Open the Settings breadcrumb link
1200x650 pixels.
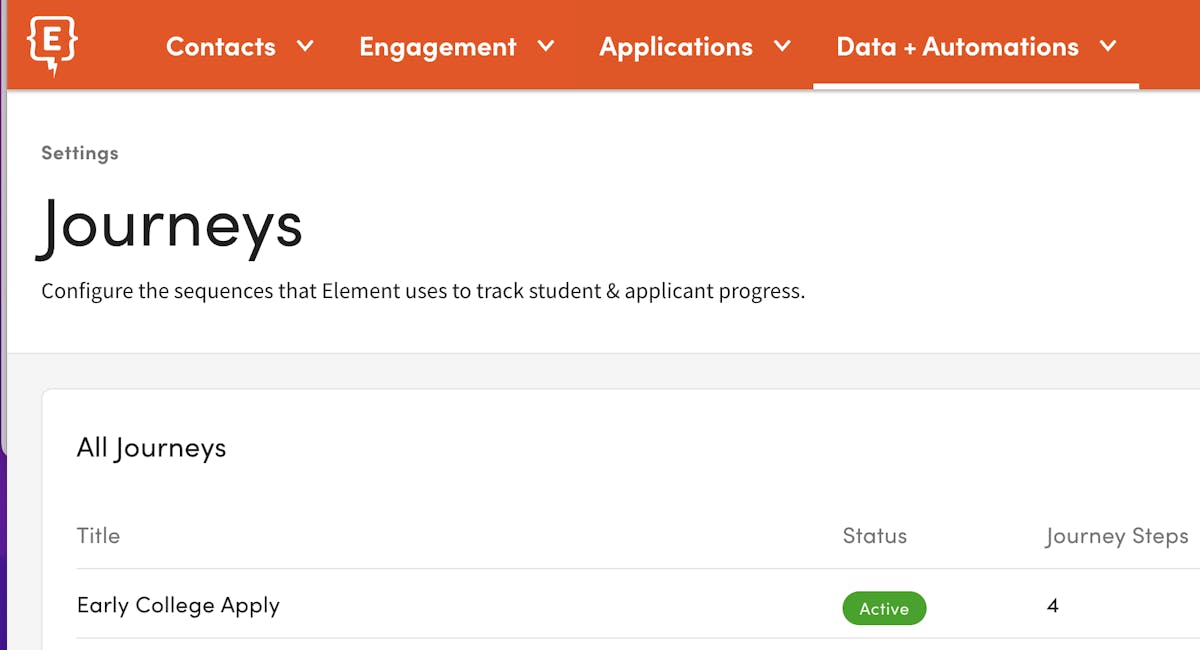pyautogui.click(x=79, y=153)
